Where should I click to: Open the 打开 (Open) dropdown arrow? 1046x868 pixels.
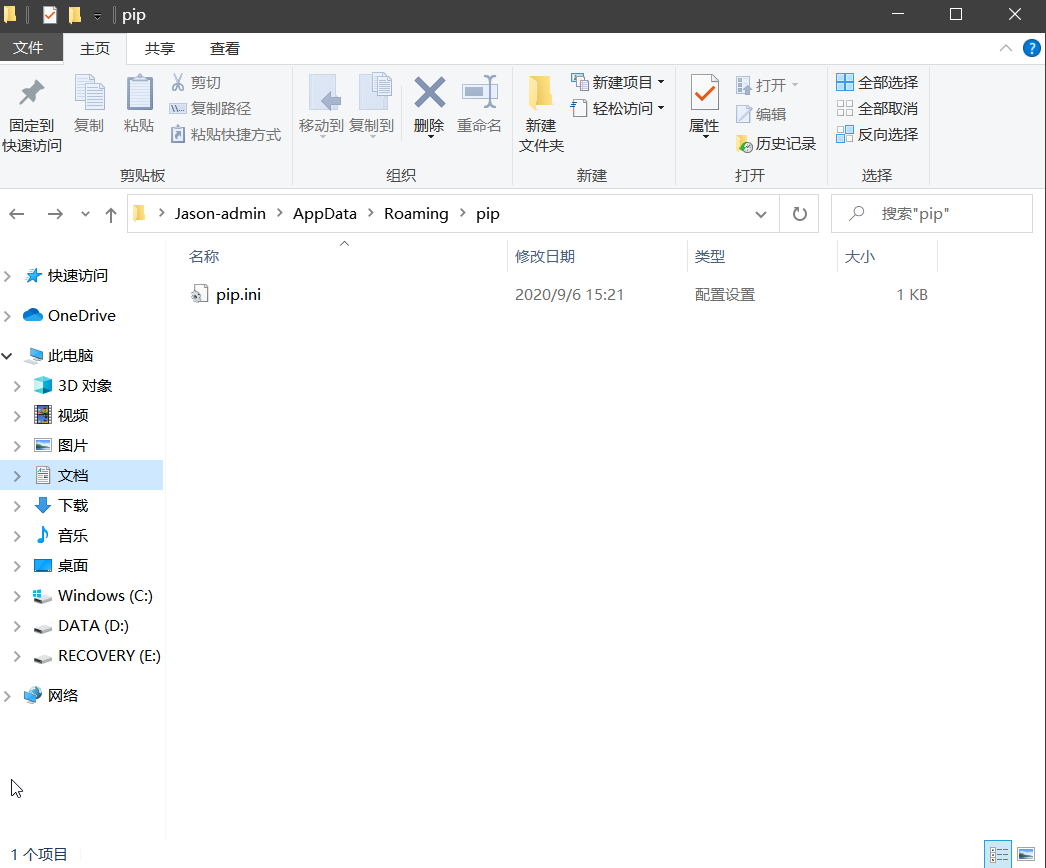pos(795,85)
